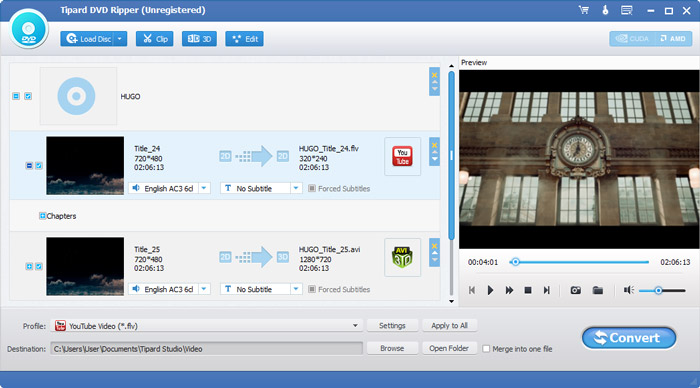
Task: Click Title_24 2D source mode icon
Action: point(225,156)
